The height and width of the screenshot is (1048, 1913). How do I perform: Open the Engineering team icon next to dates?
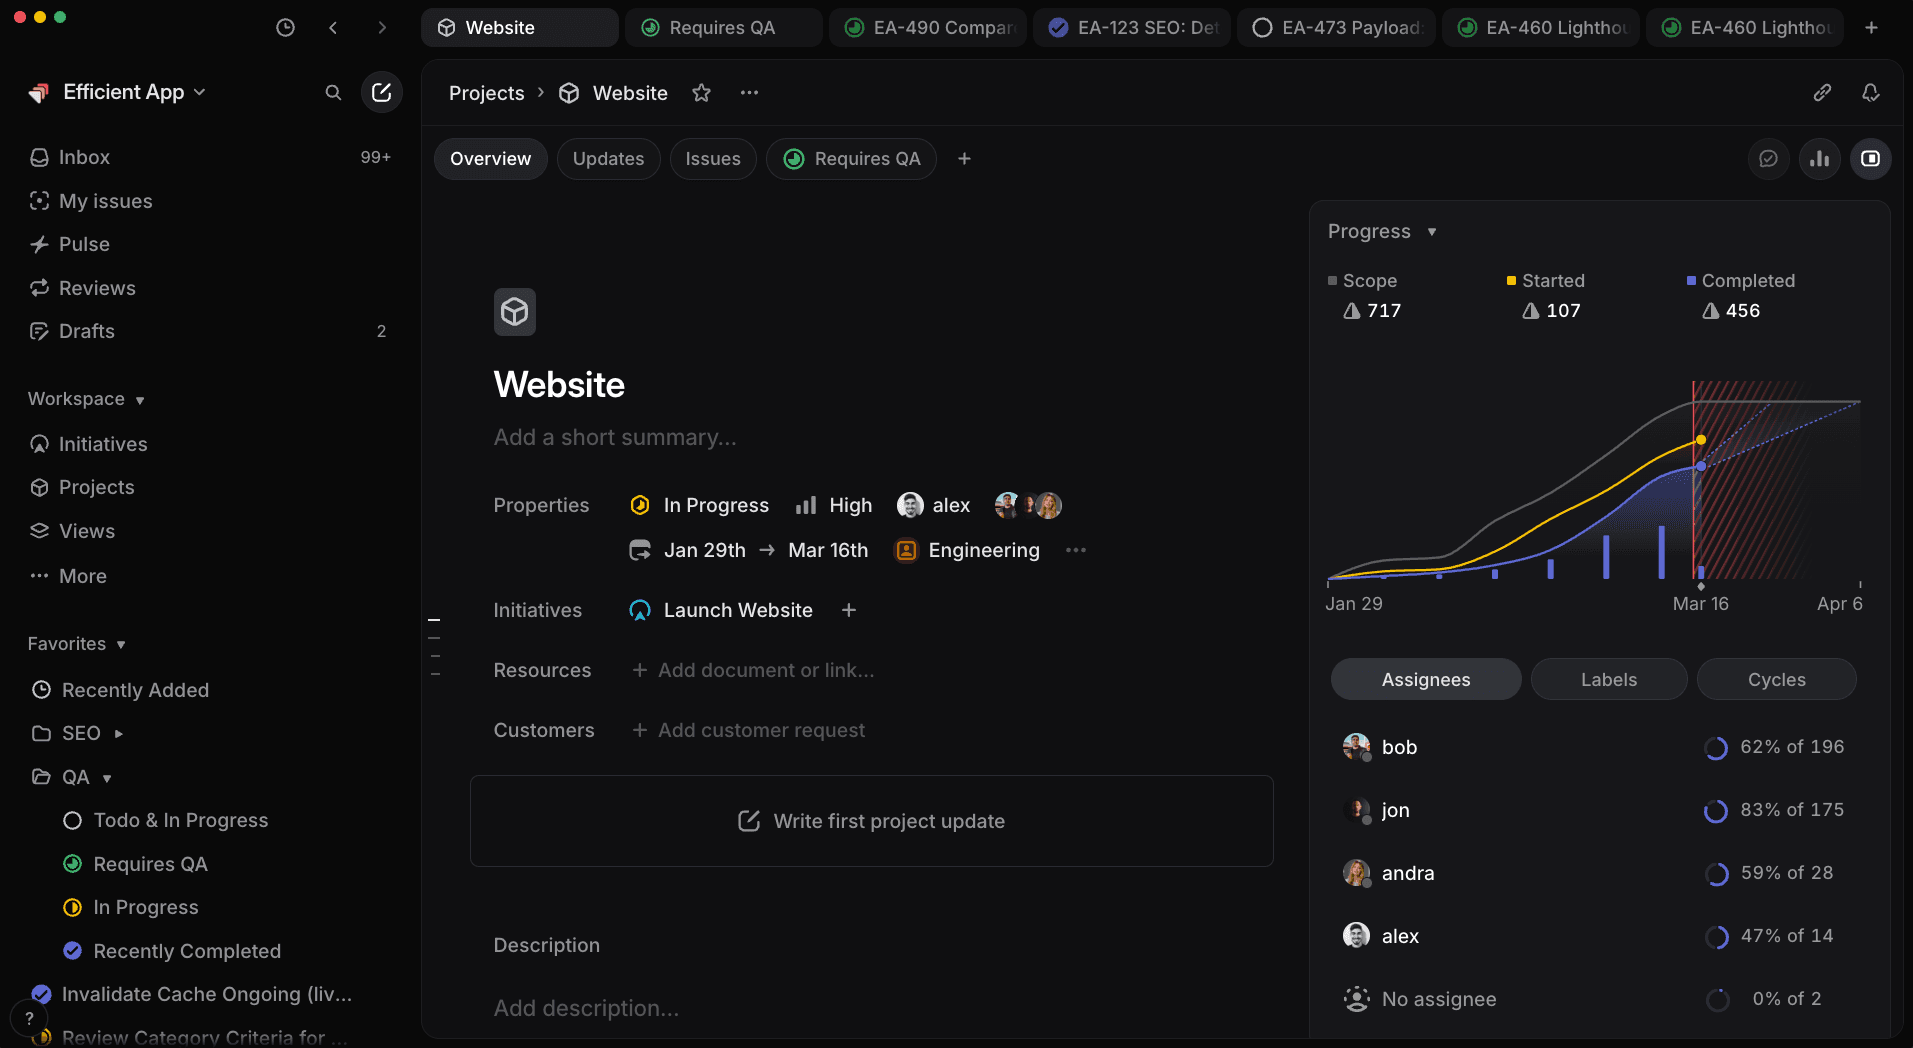(x=905, y=550)
